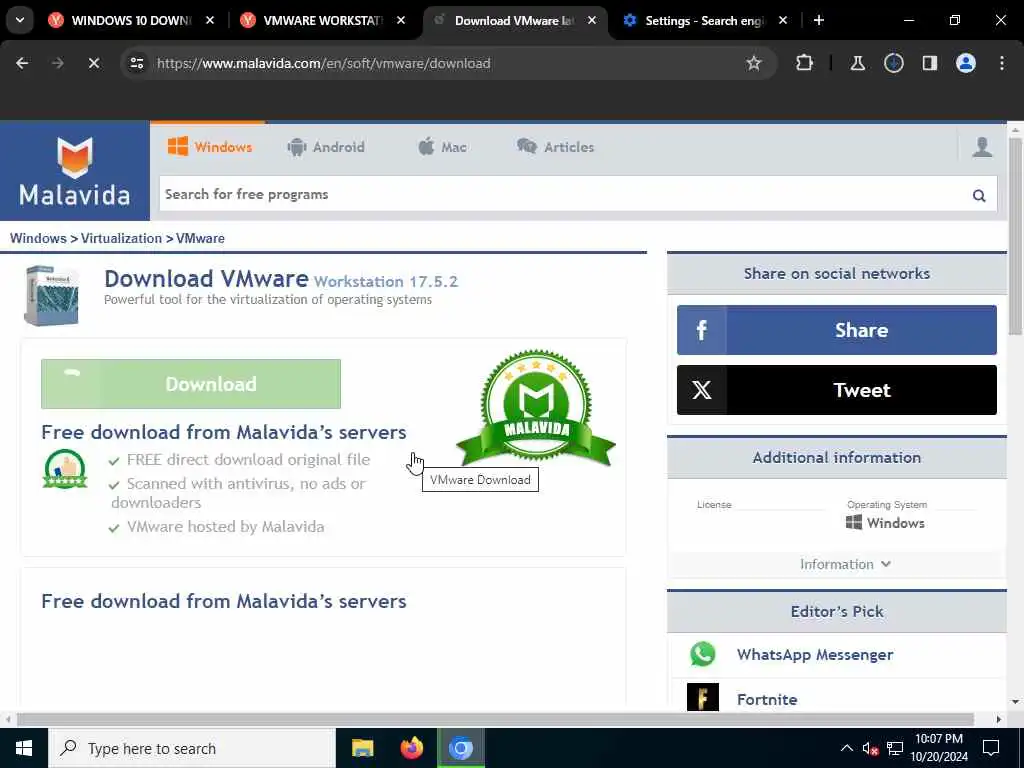Click the Fortnite icon
The width and height of the screenshot is (1024, 768).
tap(703, 697)
